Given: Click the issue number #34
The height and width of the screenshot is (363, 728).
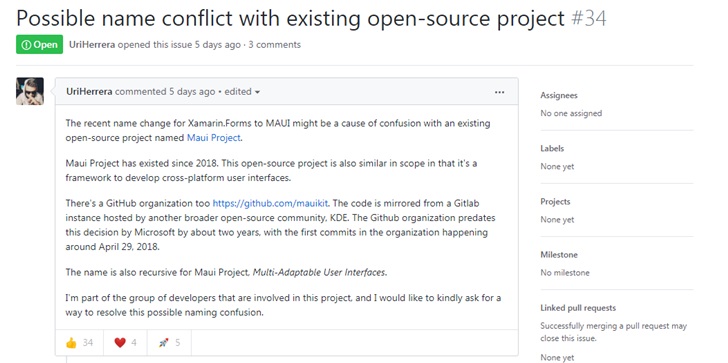Looking at the screenshot, I should point(588,19).
